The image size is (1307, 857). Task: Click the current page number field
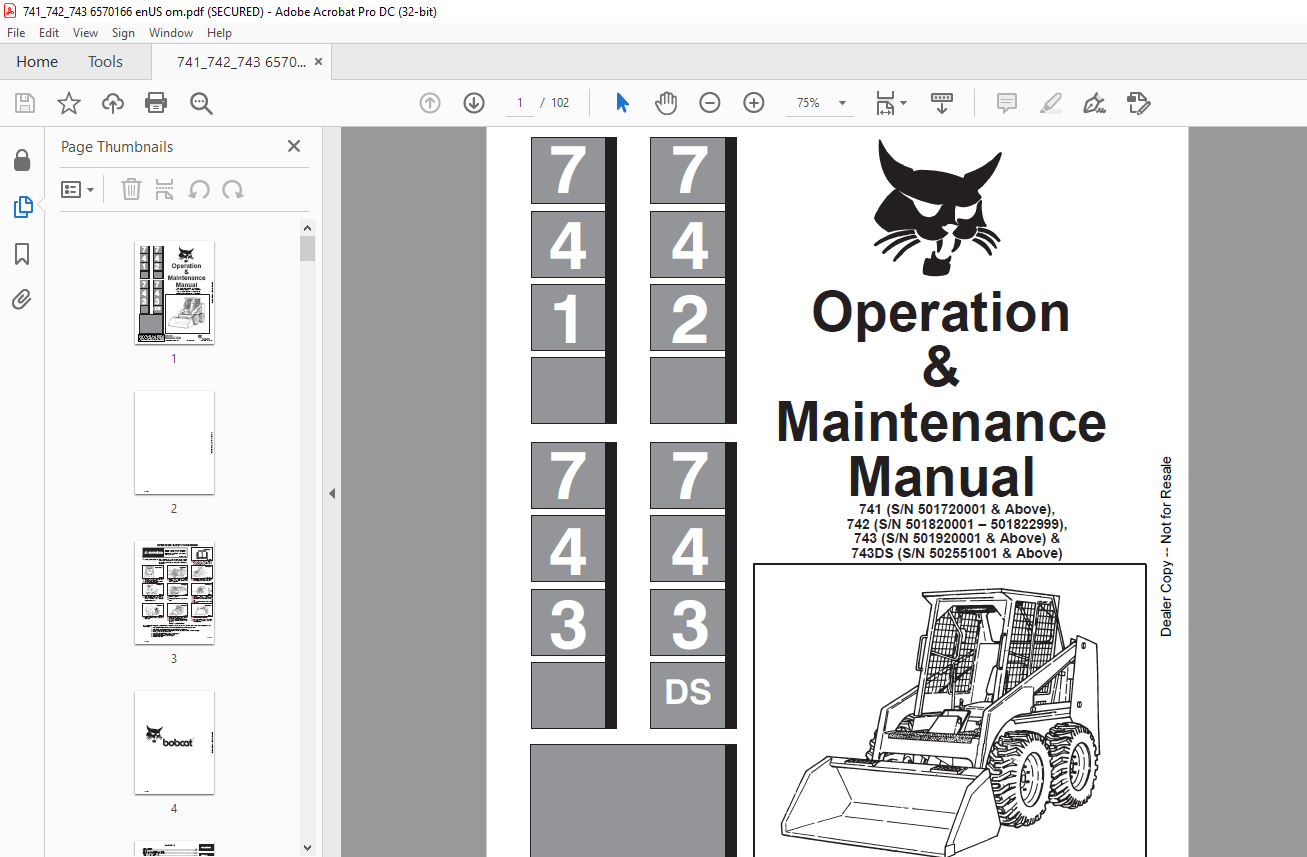tap(519, 103)
